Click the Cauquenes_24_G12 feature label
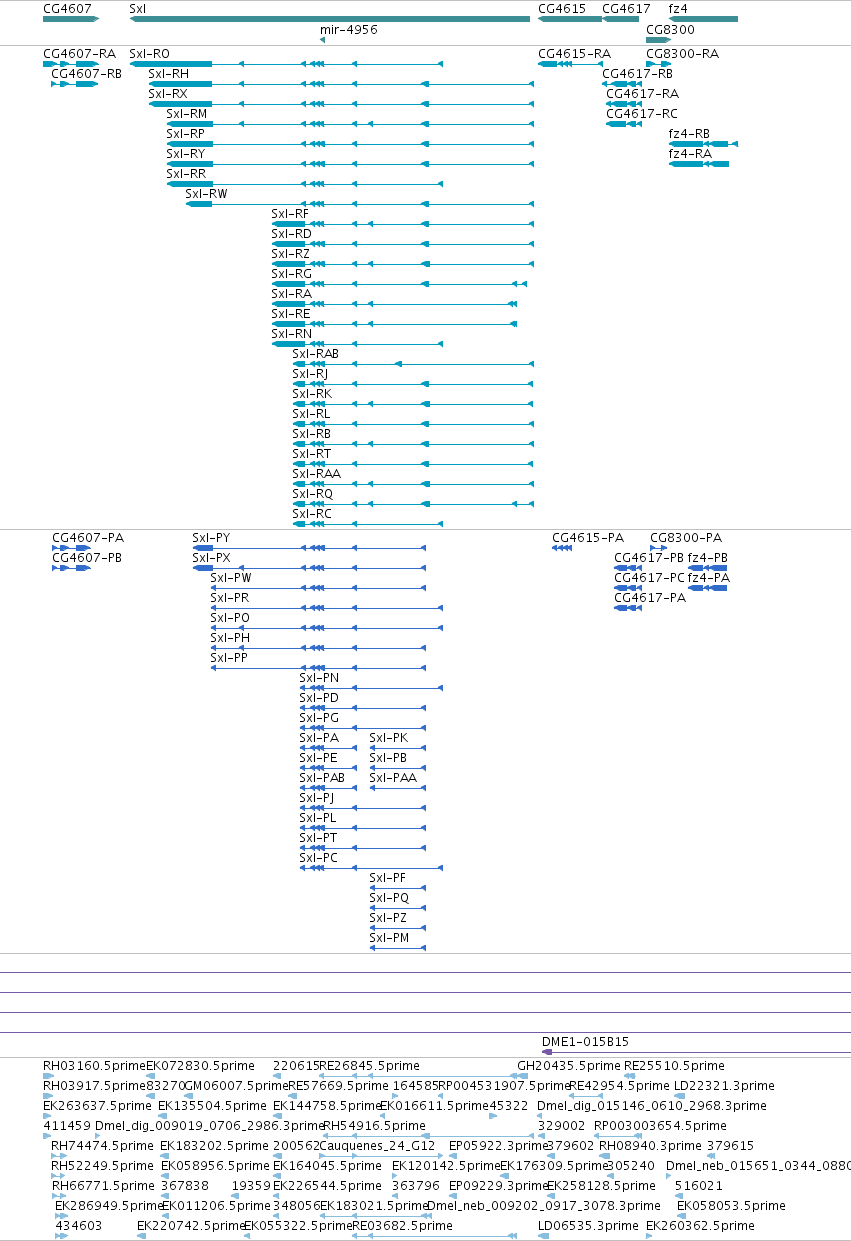The height and width of the screenshot is (1241, 851). pyautogui.click(x=377, y=1146)
